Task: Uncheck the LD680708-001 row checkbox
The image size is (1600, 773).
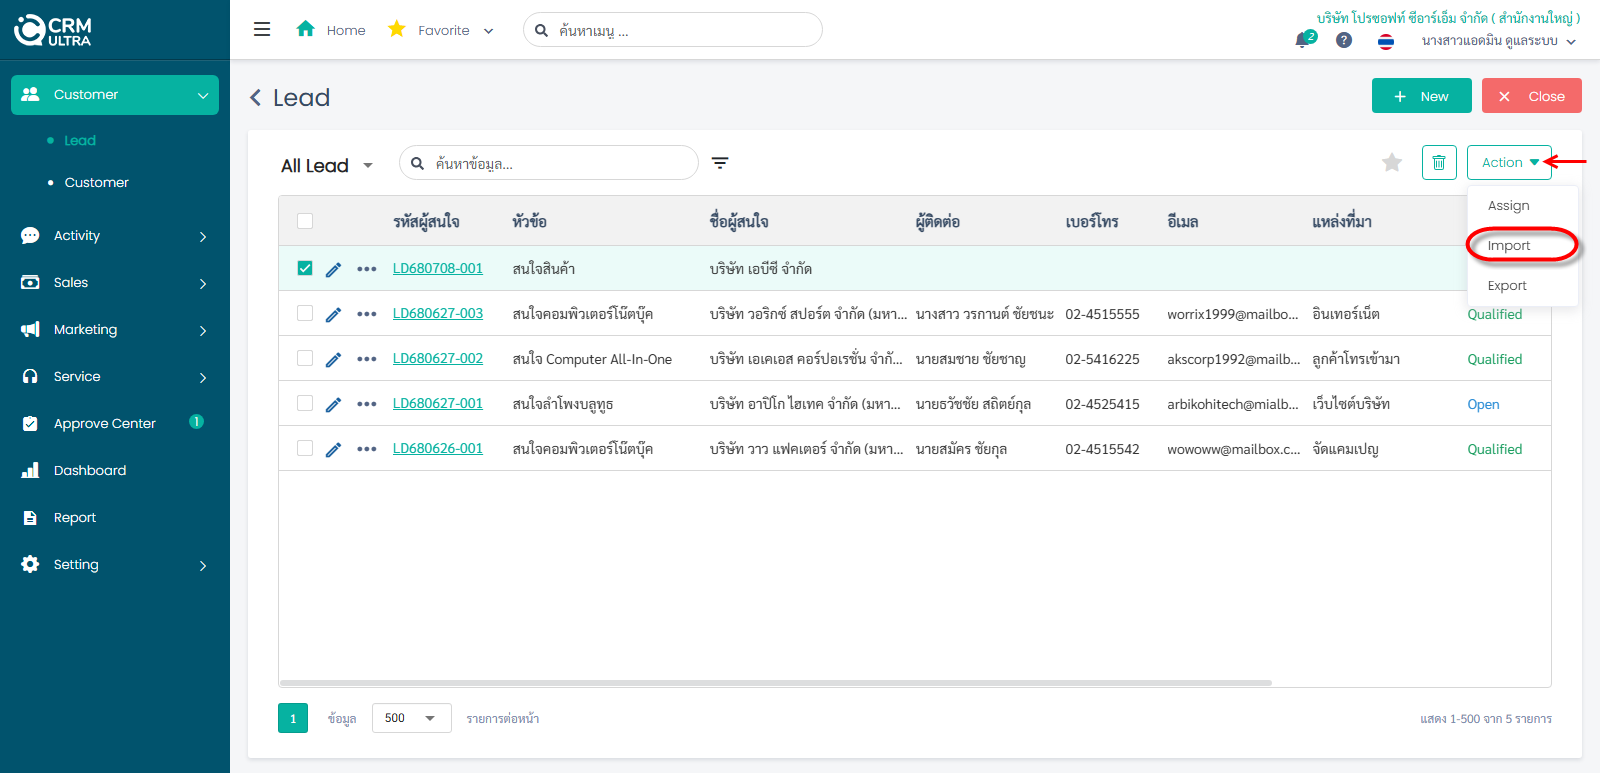Action: point(305,268)
